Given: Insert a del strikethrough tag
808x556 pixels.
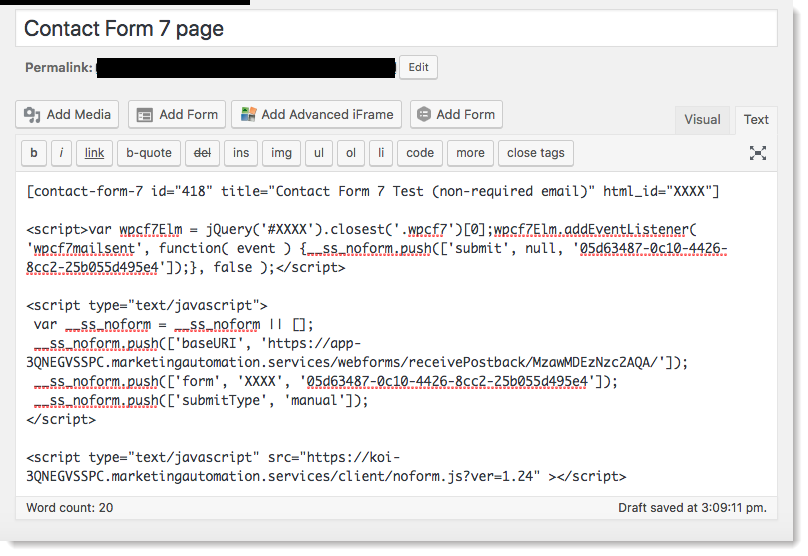Looking at the screenshot, I should coord(203,153).
